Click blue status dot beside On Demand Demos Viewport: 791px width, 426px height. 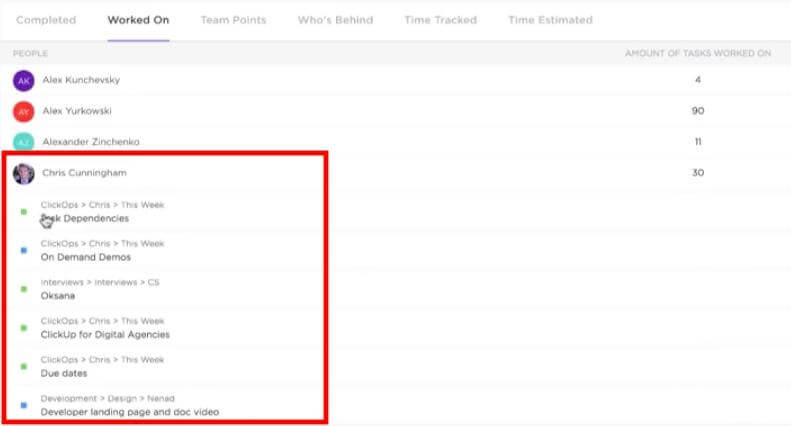(x=24, y=250)
